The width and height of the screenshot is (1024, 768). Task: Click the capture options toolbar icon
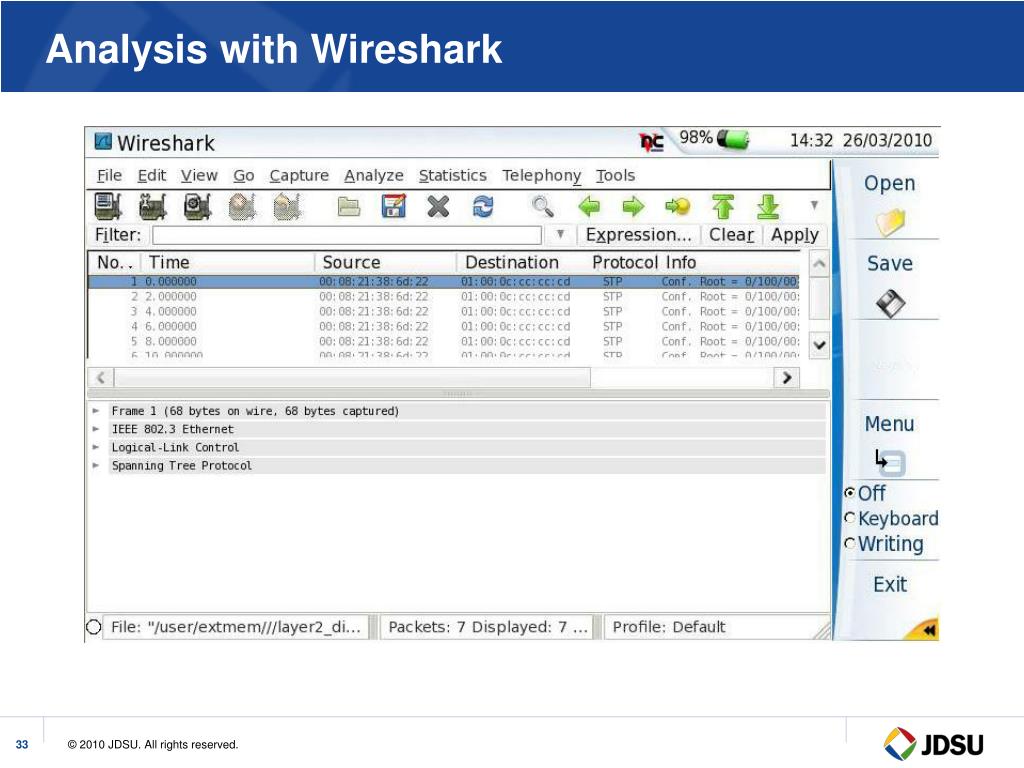point(153,206)
